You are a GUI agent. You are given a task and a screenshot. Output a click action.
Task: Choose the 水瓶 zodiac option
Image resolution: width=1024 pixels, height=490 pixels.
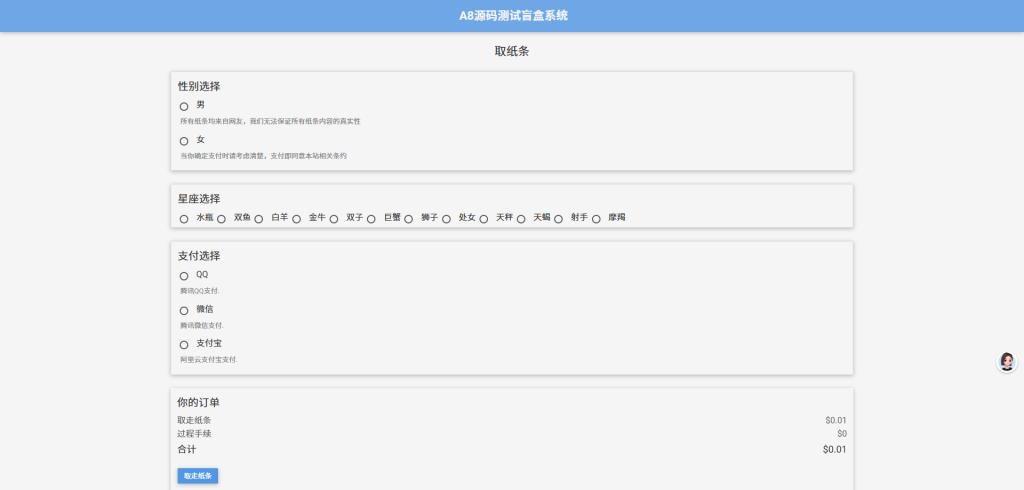(x=184, y=219)
